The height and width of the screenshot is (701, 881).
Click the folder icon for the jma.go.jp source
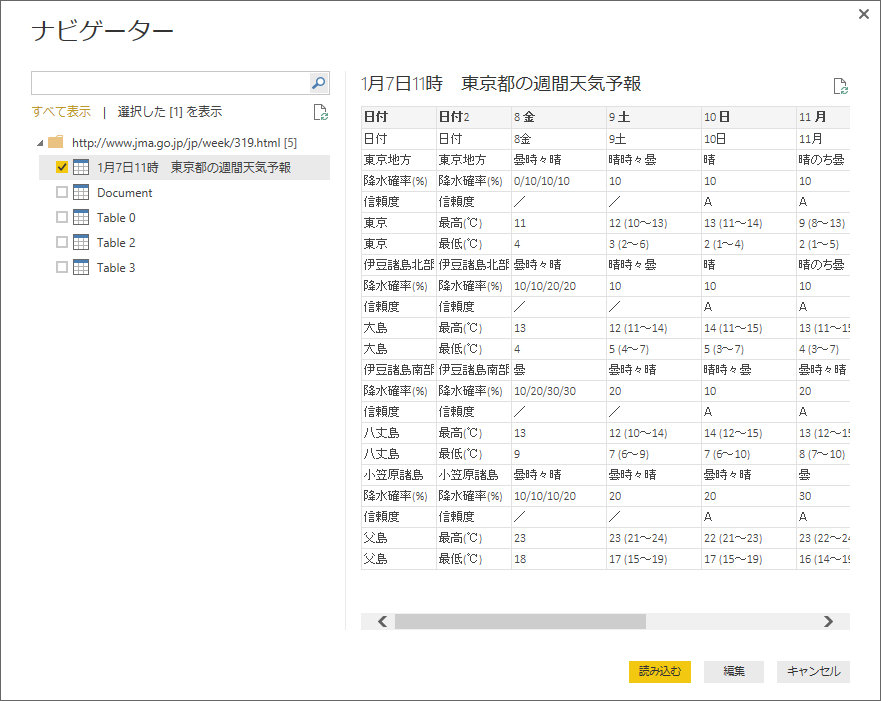point(56,142)
